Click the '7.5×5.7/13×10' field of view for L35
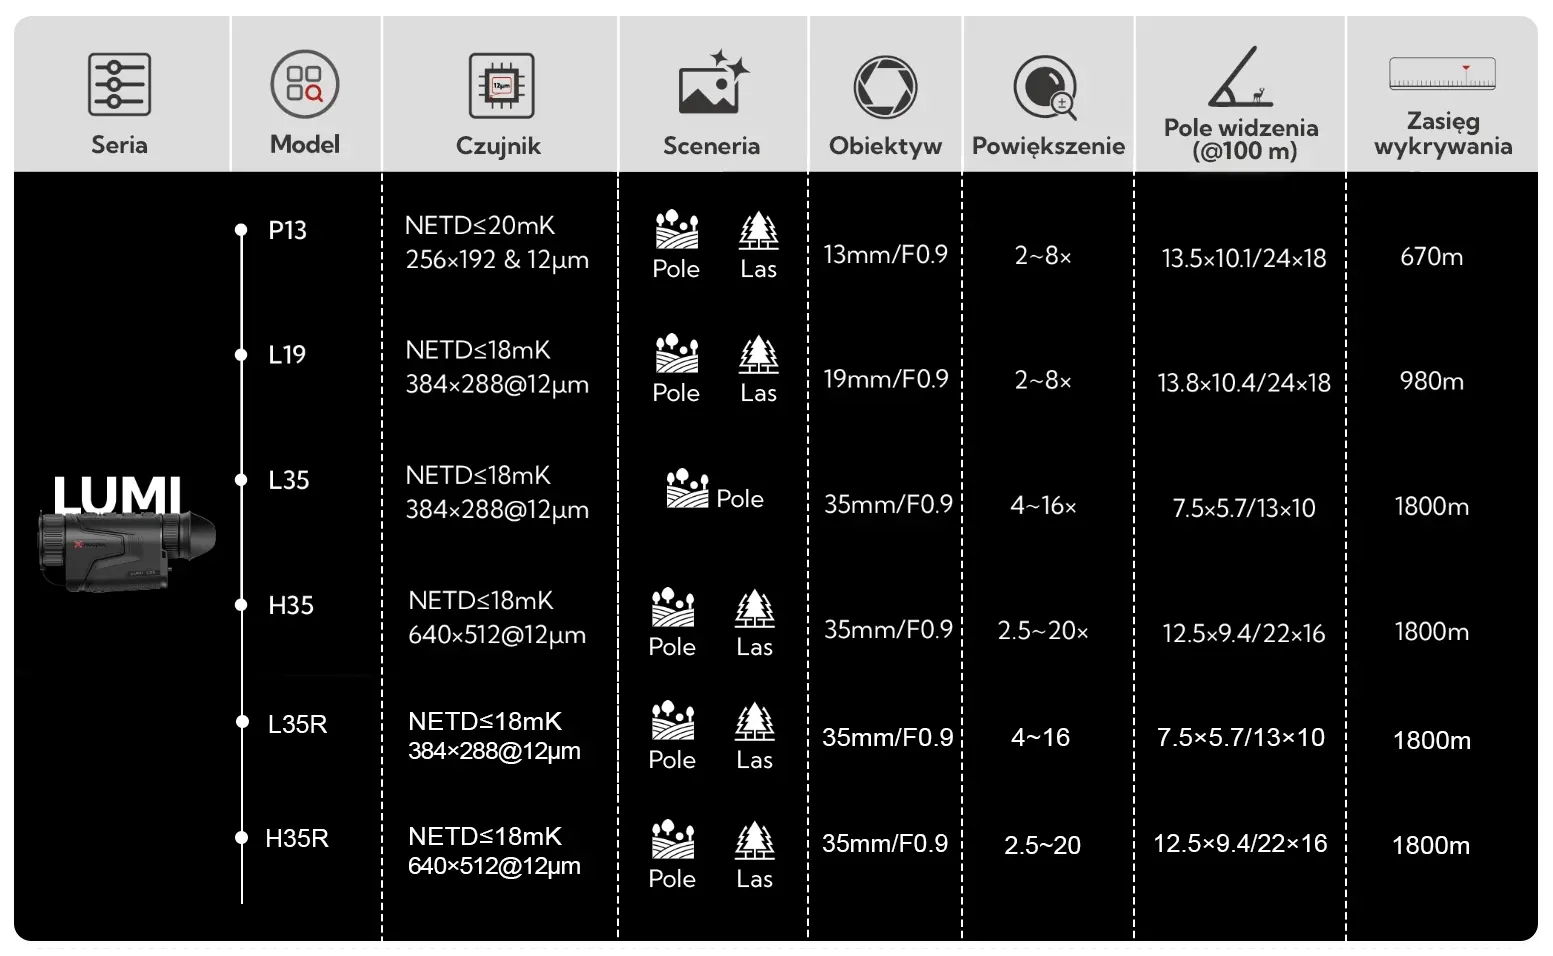Screen dimensions: 1553x956 (x=1244, y=508)
